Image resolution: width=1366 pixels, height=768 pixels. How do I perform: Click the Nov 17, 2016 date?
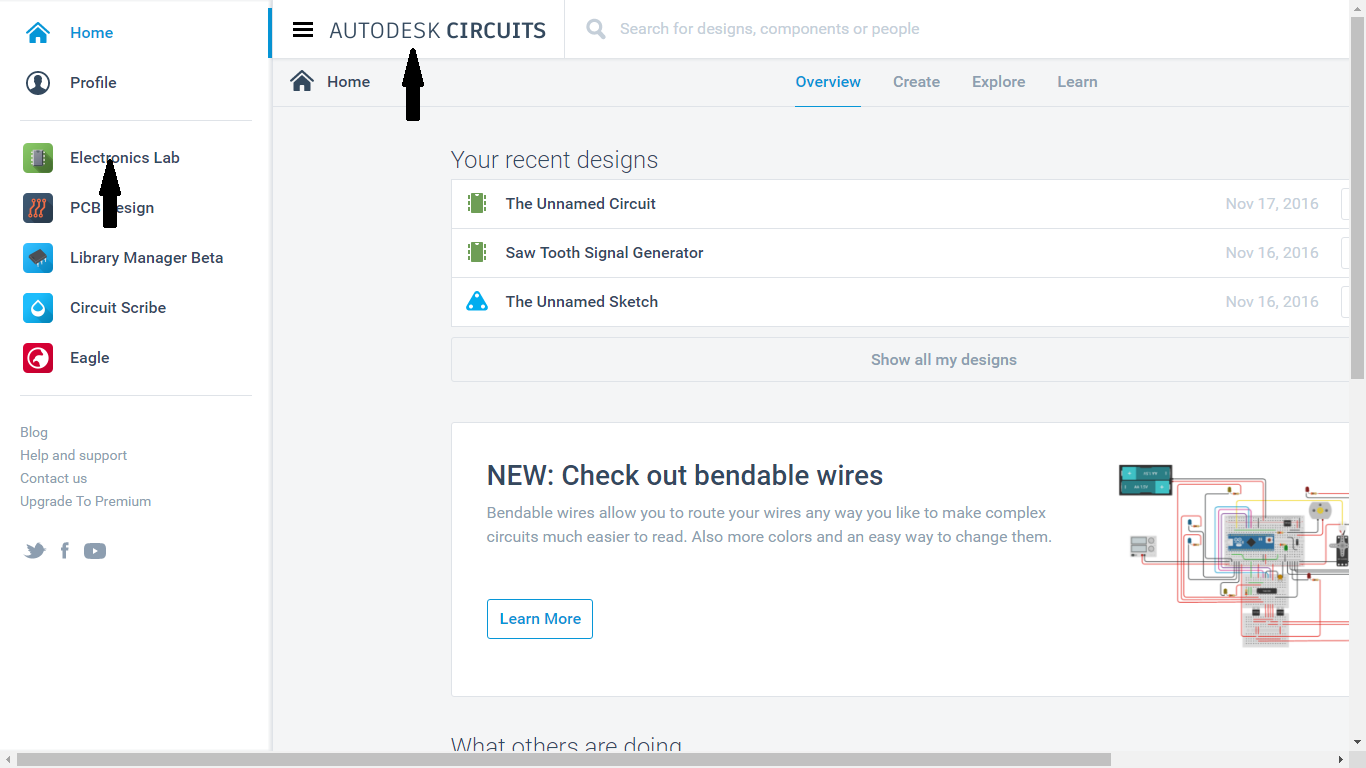pos(1272,204)
